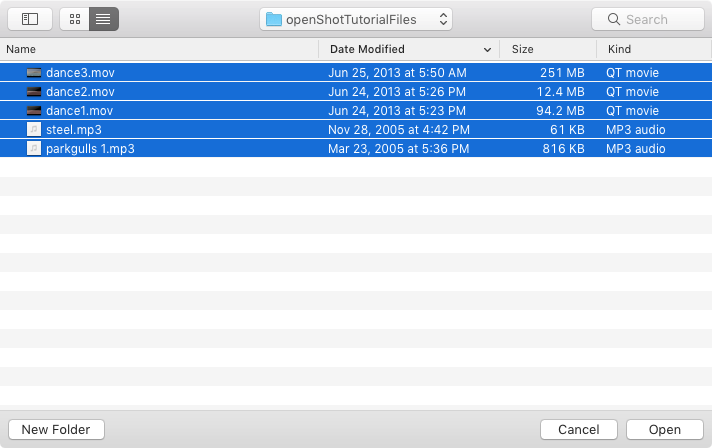Screen dimensions: 712x448
Task: Click in the Search field
Action: [648, 19]
